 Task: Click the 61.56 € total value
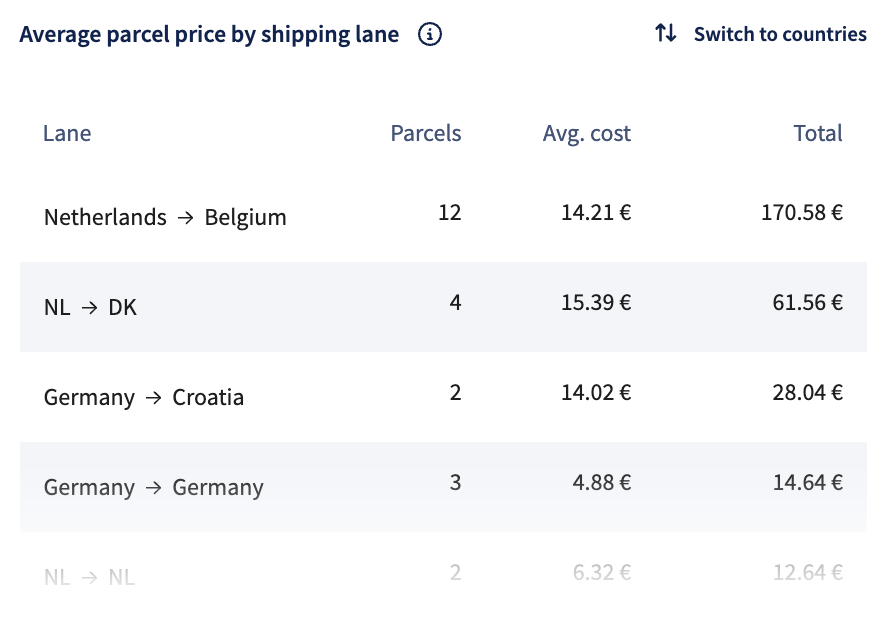tap(808, 303)
